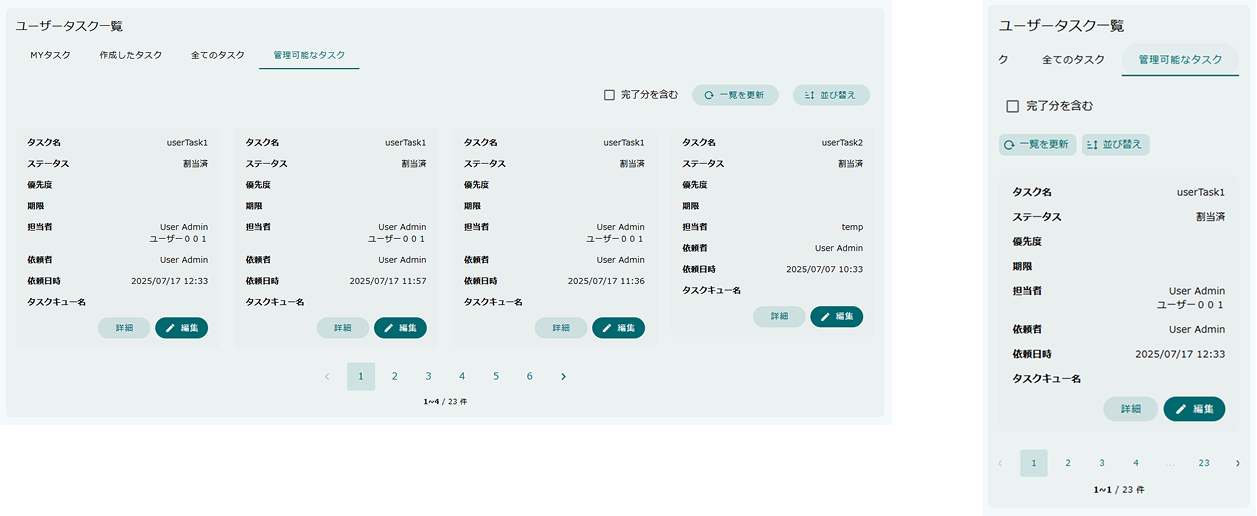This screenshot has width=1257, height=516.
Task: Click '1~4 / 23 件' count text
Action: point(445,402)
